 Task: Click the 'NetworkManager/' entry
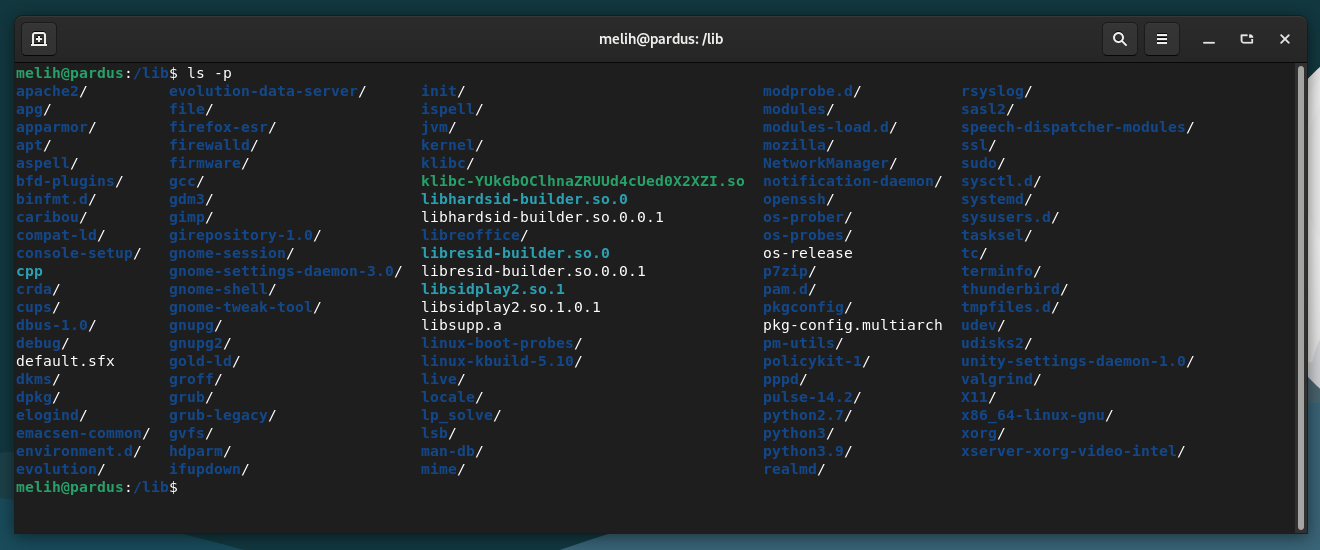(x=830, y=163)
